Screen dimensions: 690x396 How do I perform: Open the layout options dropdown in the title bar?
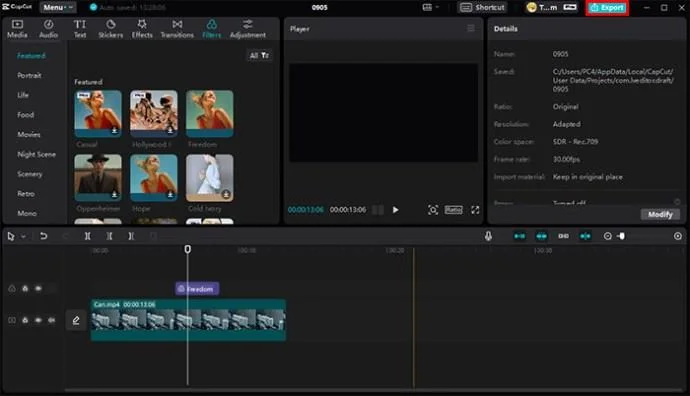coord(431,7)
